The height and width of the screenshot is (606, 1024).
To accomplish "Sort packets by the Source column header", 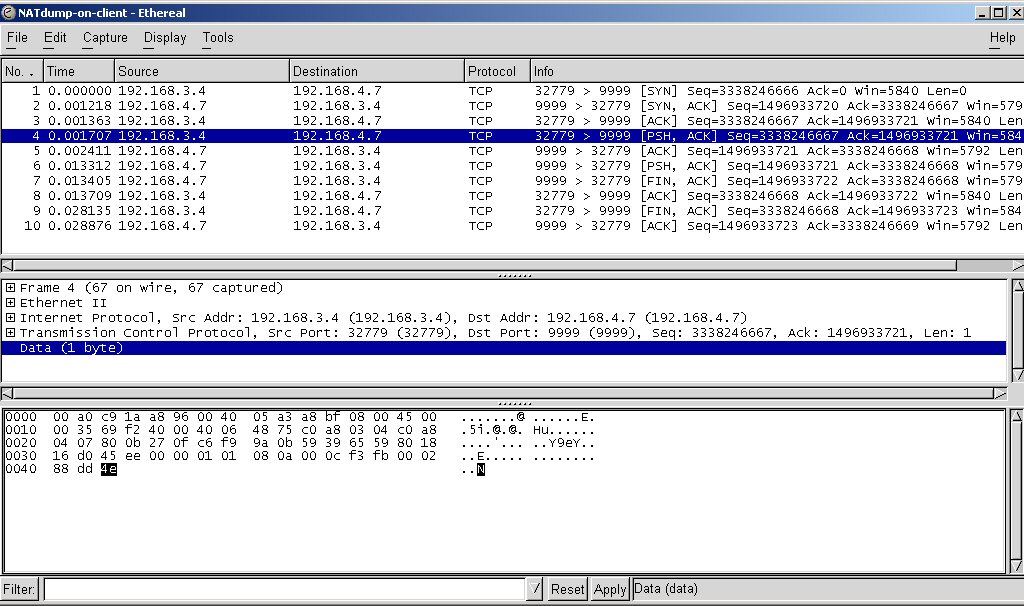I will [x=201, y=72].
